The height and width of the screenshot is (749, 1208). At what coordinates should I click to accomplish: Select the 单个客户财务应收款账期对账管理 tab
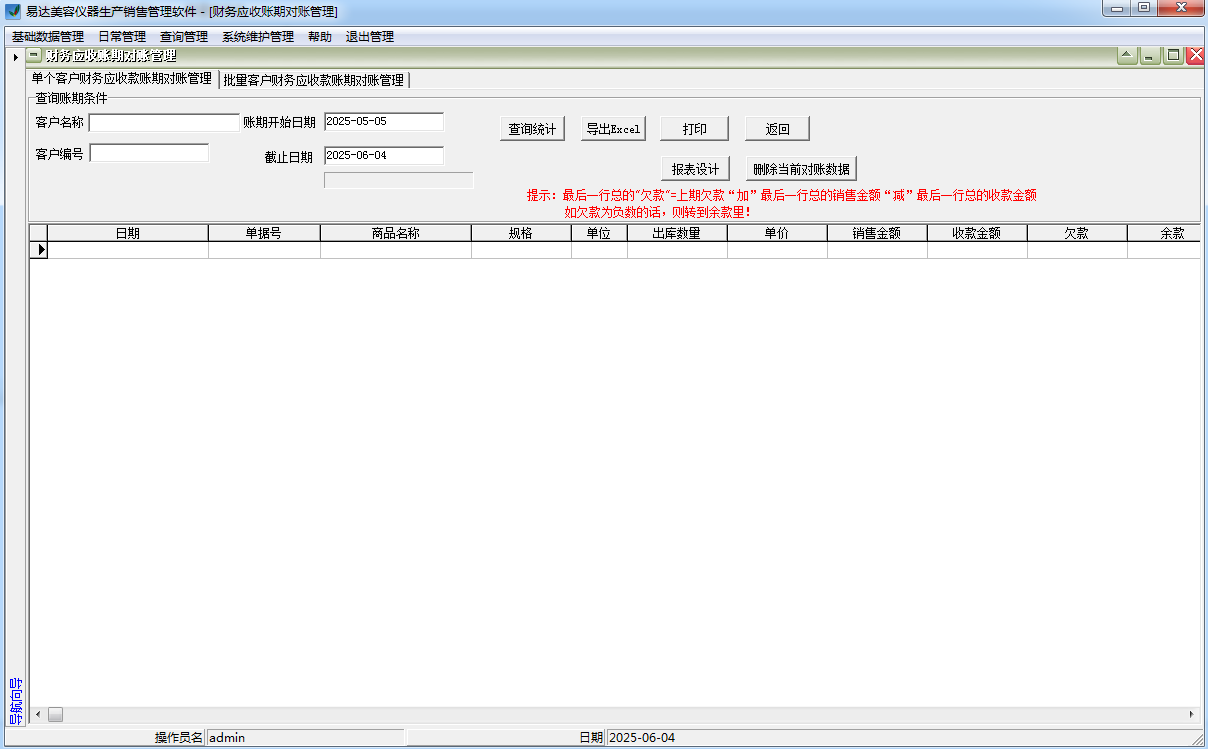tap(120, 79)
